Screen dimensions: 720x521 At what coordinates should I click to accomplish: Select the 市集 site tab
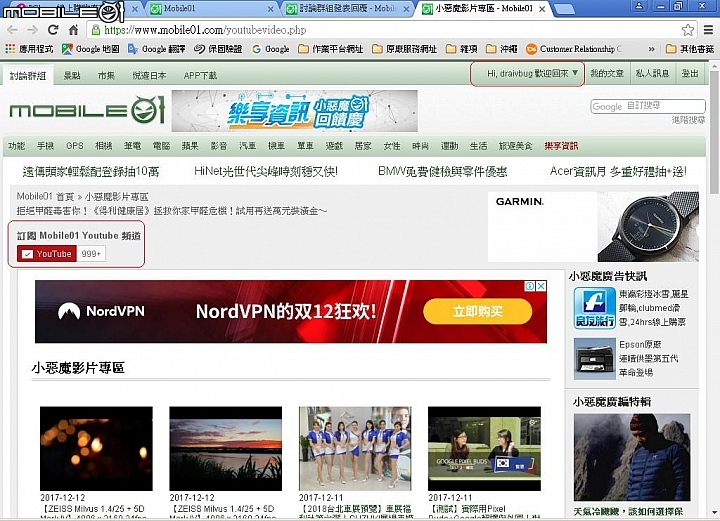coord(106,75)
